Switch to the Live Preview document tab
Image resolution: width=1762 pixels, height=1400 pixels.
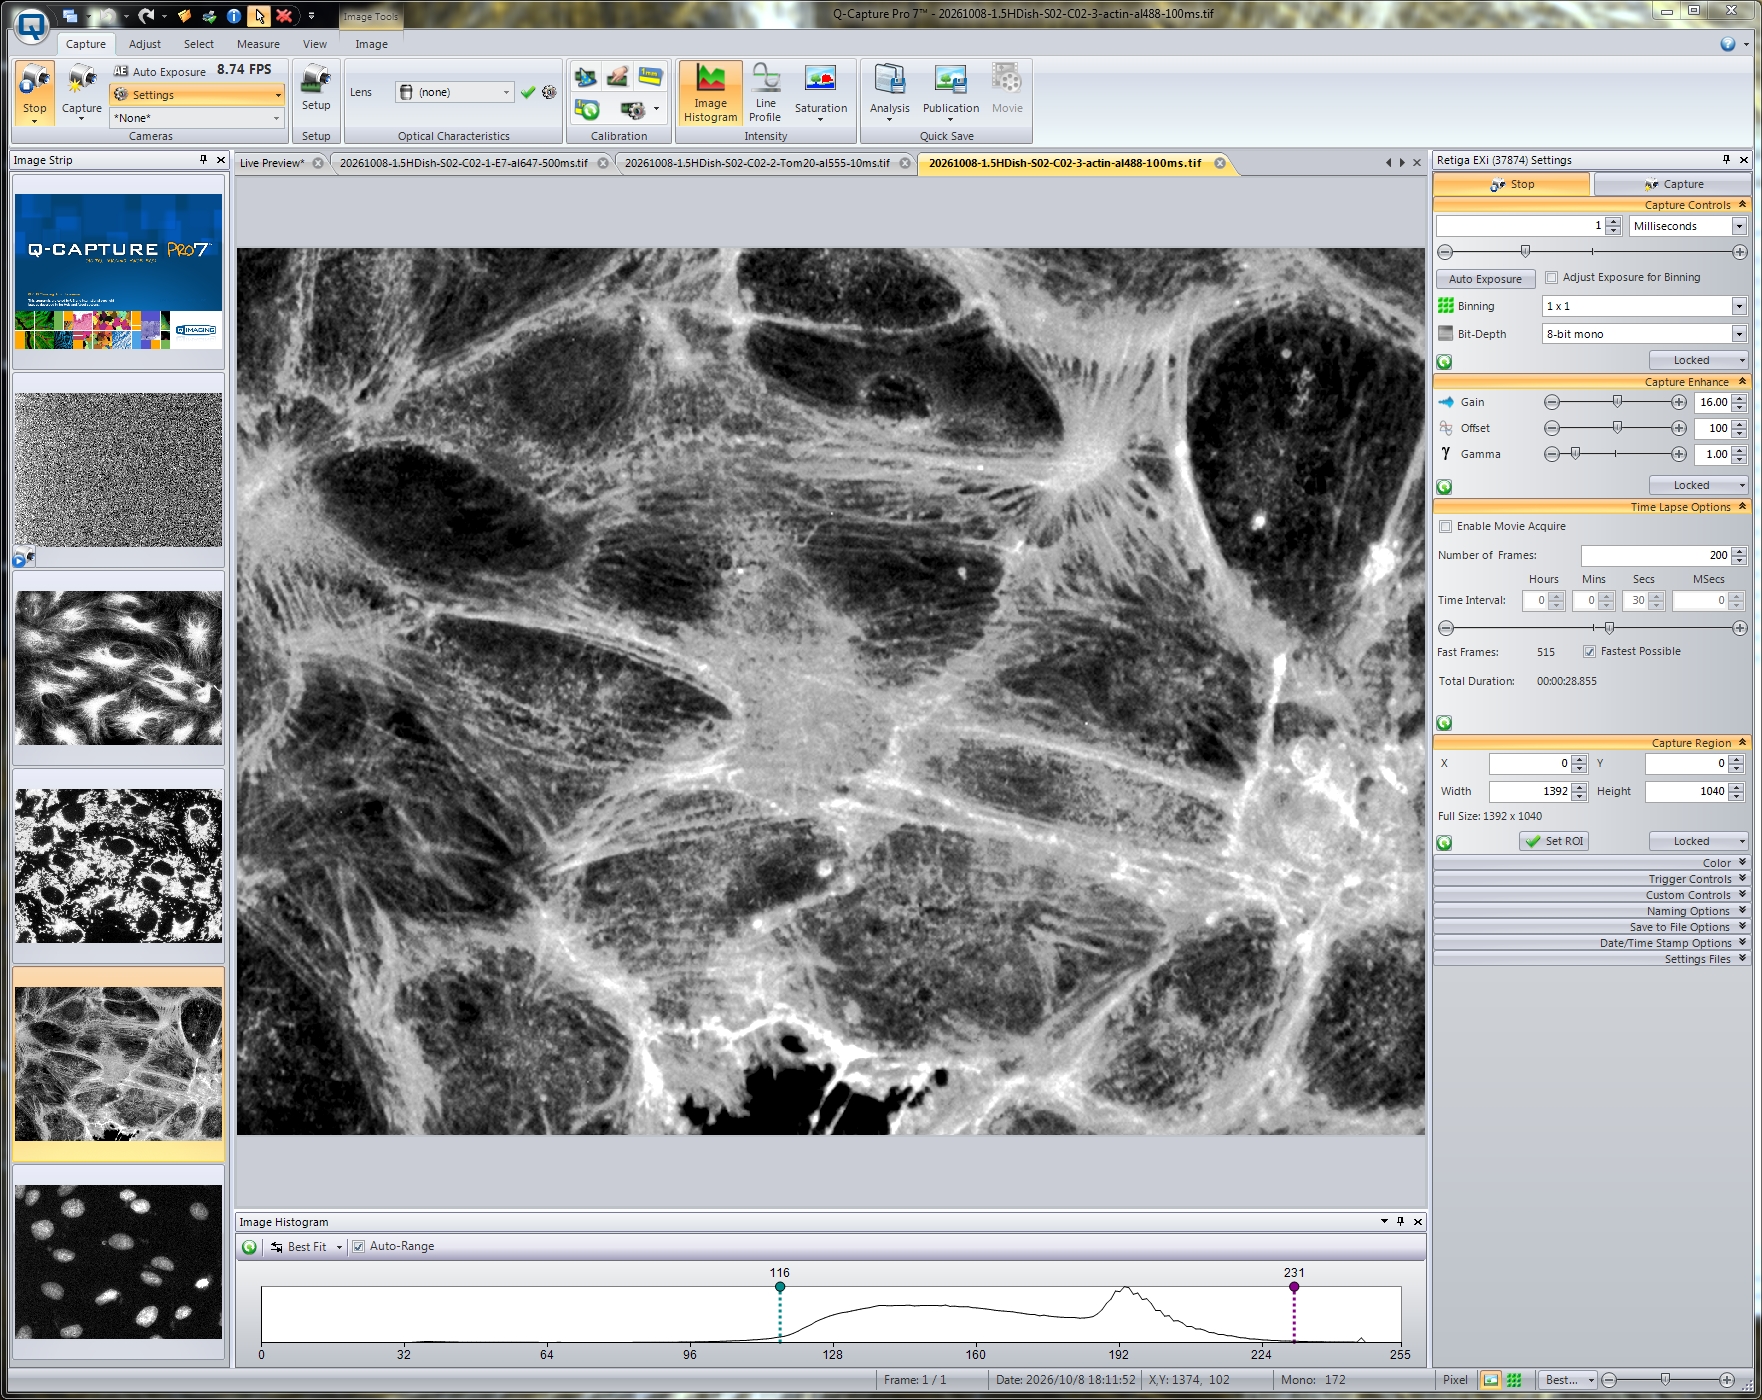[271, 163]
